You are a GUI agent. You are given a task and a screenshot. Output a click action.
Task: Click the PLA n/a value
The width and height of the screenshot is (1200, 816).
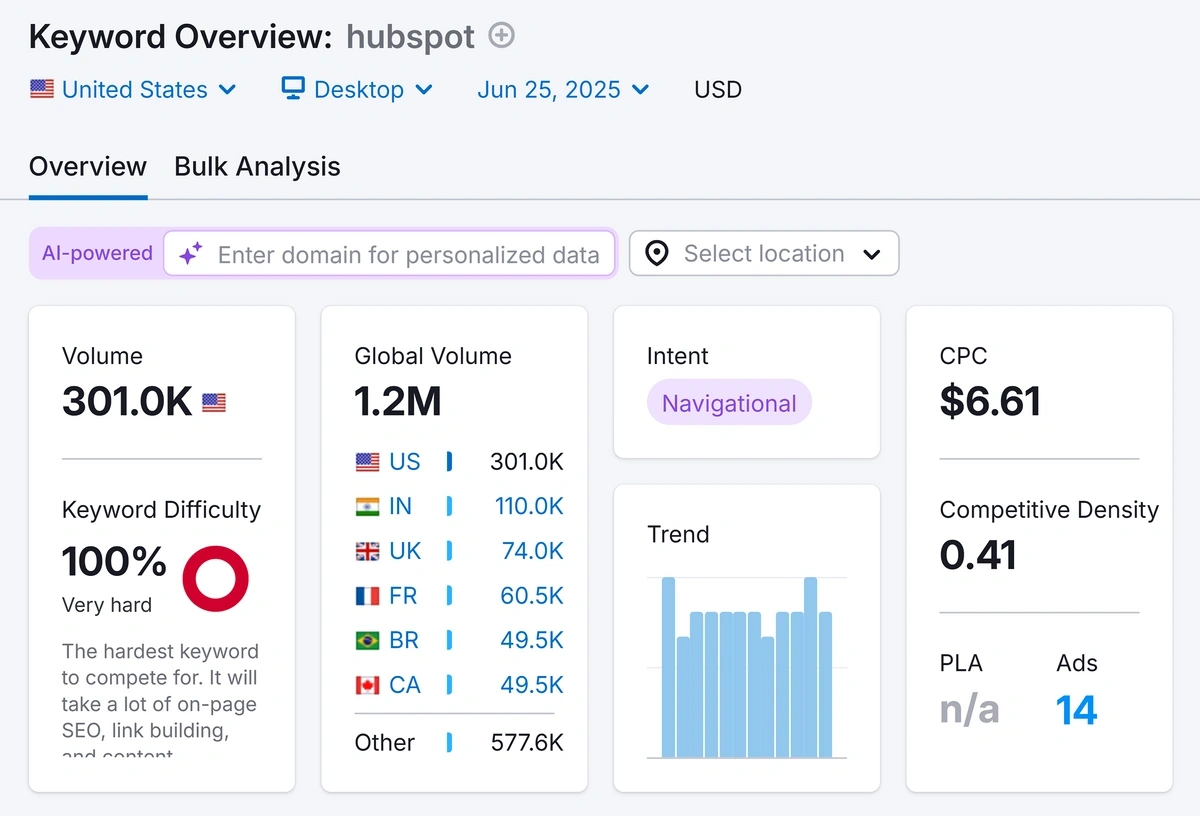(969, 710)
